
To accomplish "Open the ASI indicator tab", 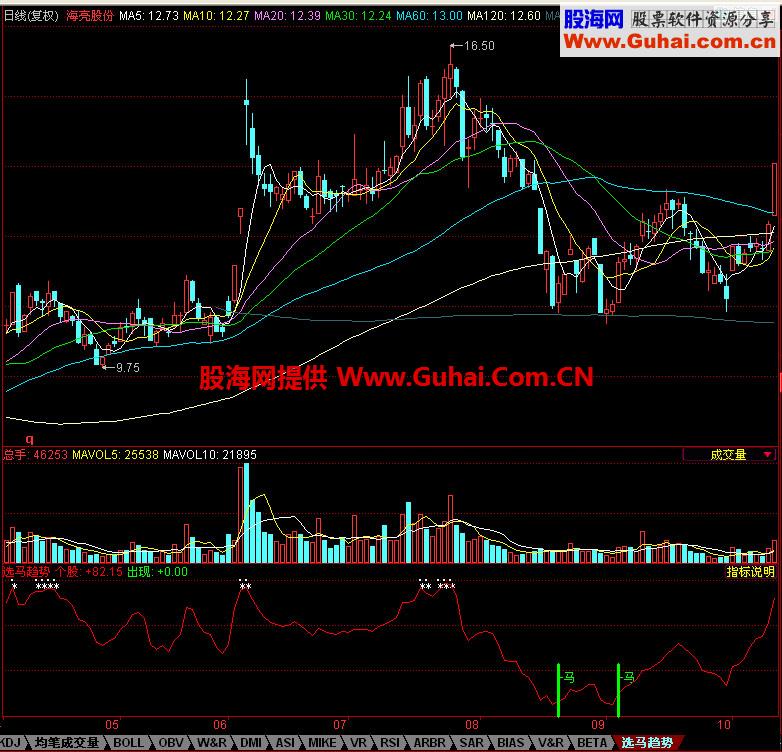I will coord(285,742).
